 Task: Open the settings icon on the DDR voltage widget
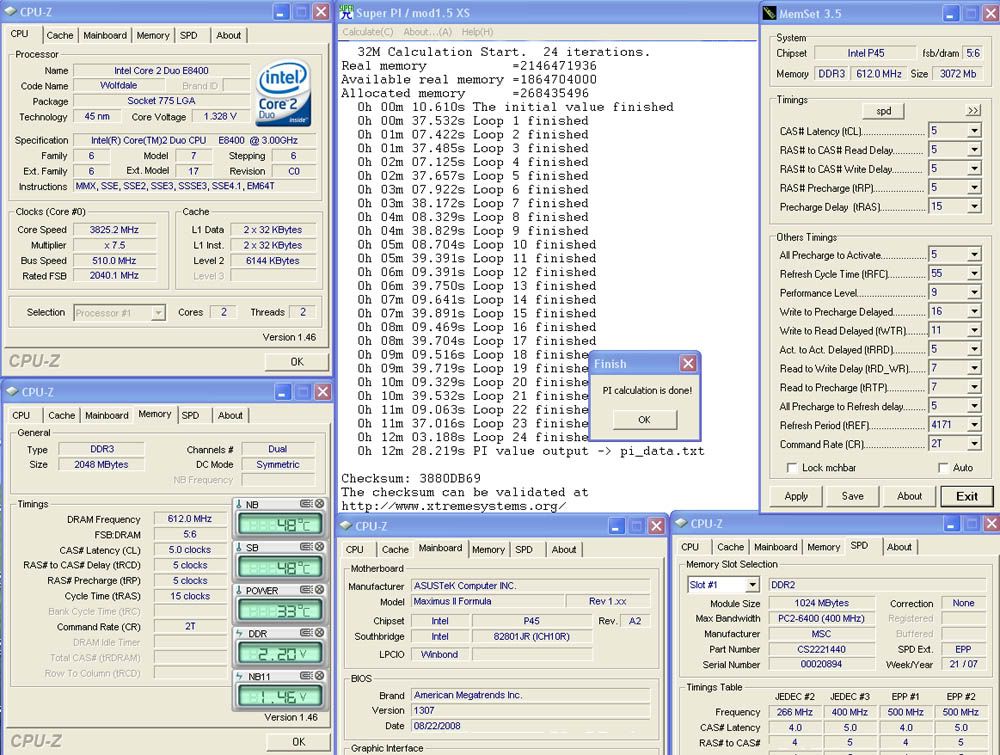306,633
